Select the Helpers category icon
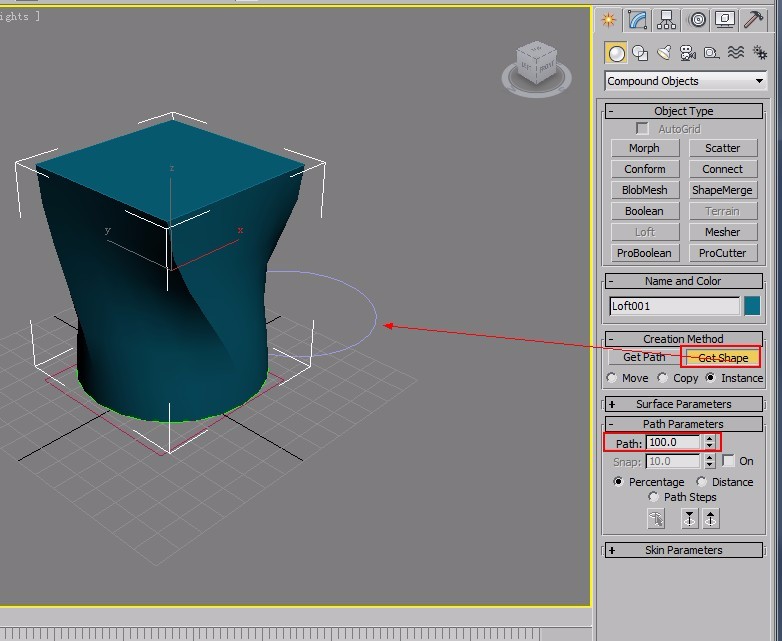This screenshot has height=641, width=782. click(x=712, y=53)
